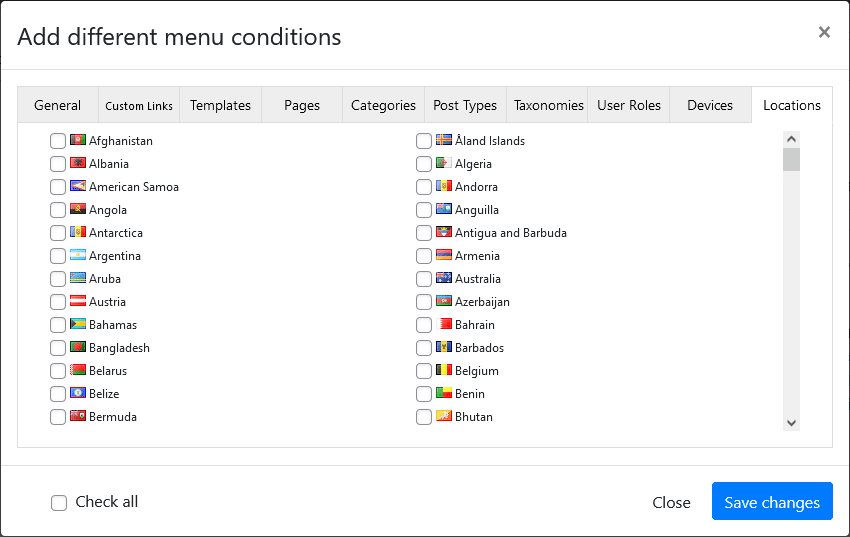Click the Argentina flag icon

point(78,256)
